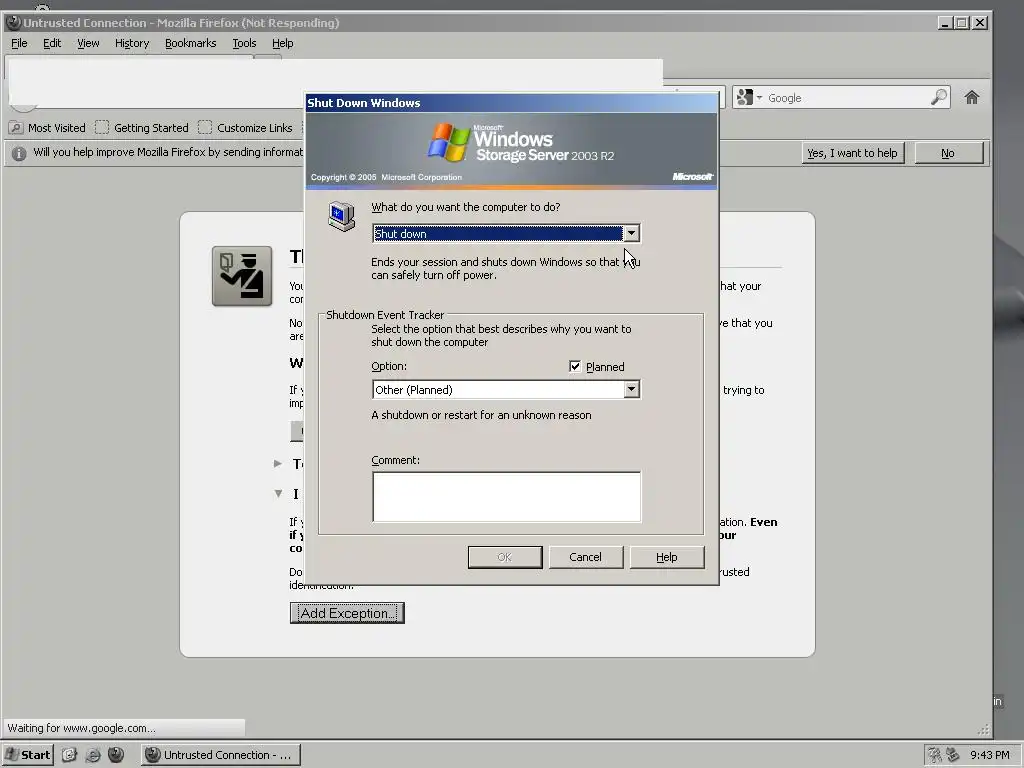Screen dimensions: 1024x768
Task: Open the Help menu in Firefox
Action: (283, 43)
